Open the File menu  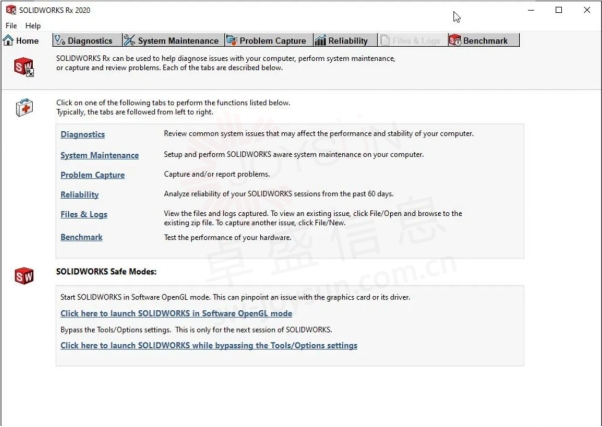[11, 26]
